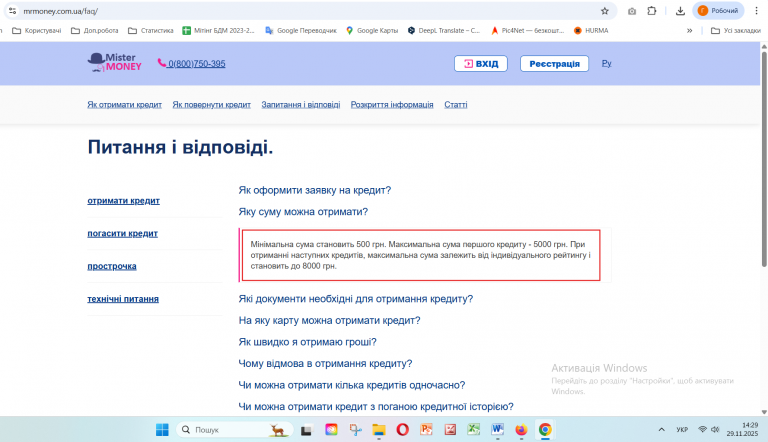Click the page vertical scrollbar thumb

[x=764, y=159]
